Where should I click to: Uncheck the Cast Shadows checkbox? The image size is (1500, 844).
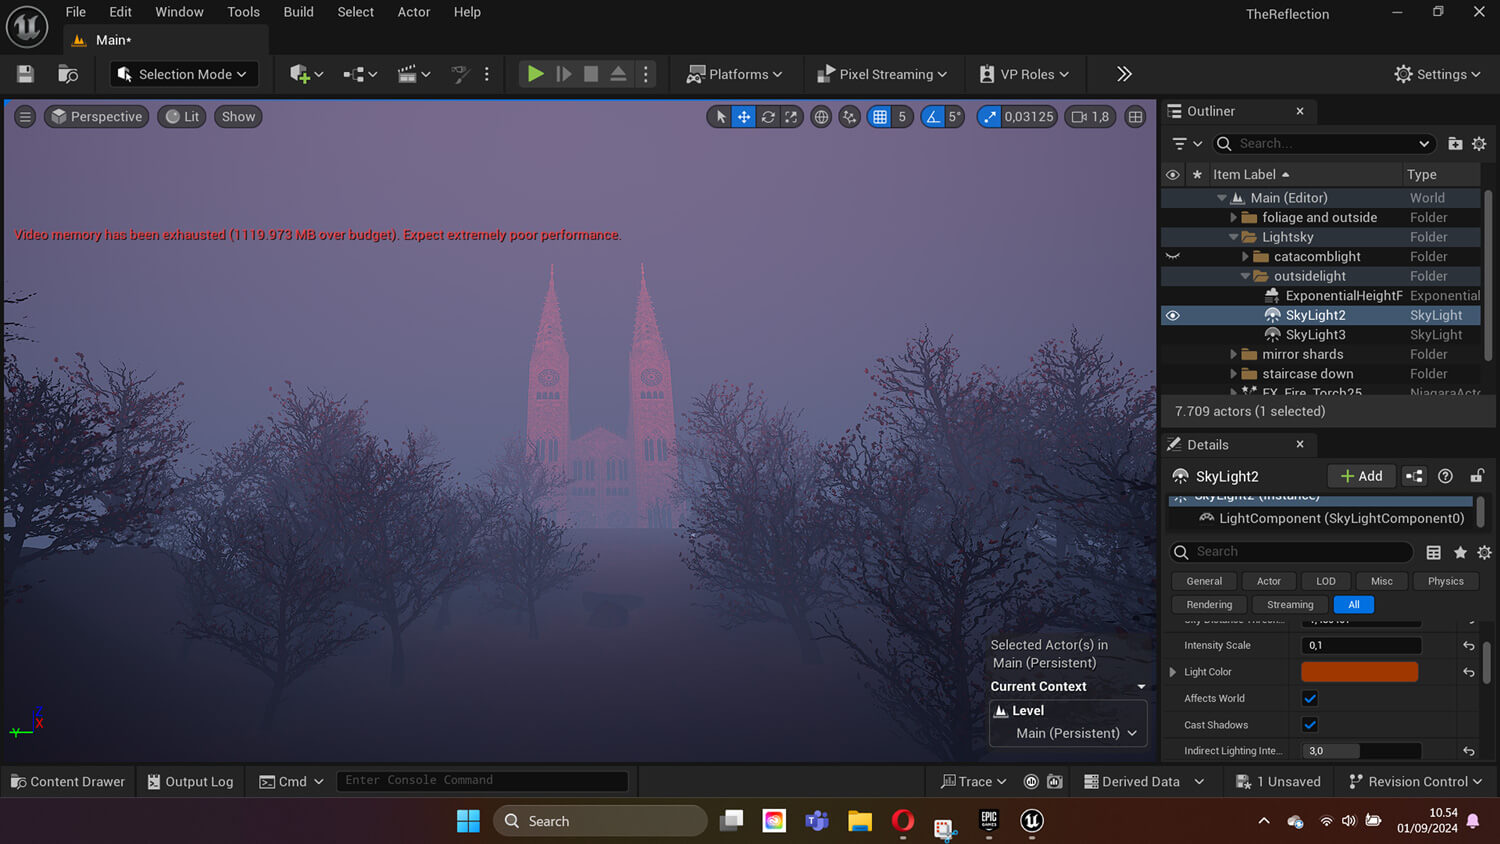coord(1310,725)
